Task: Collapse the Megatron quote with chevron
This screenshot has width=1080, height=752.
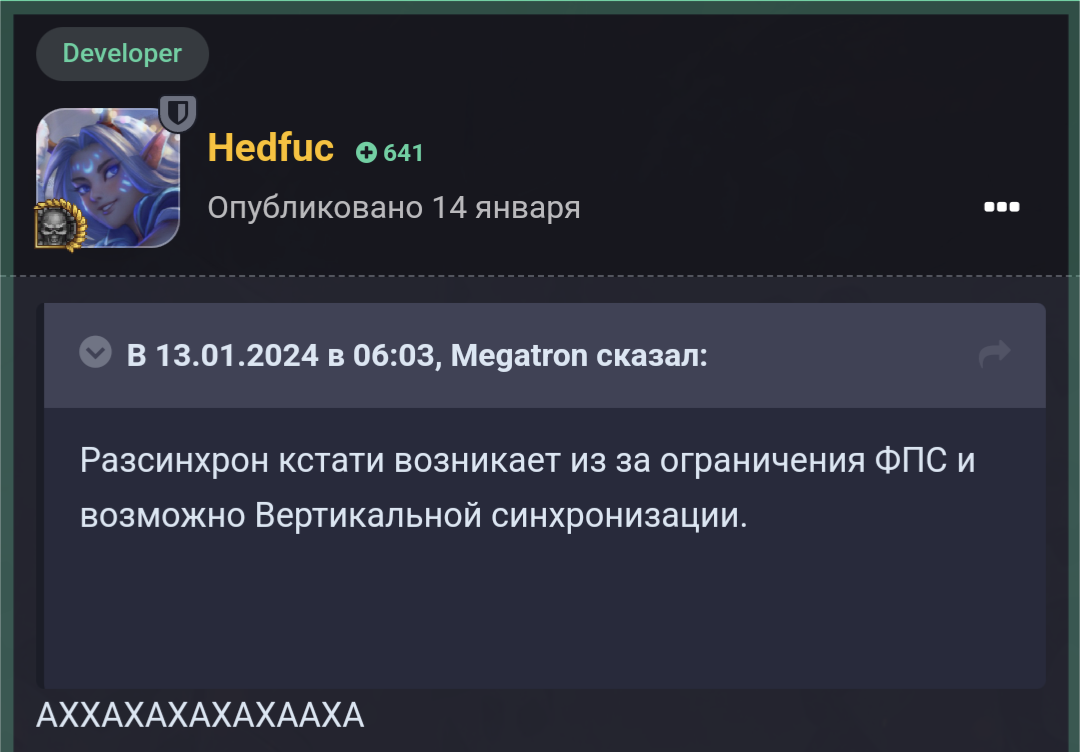Action: click(95, 353)
